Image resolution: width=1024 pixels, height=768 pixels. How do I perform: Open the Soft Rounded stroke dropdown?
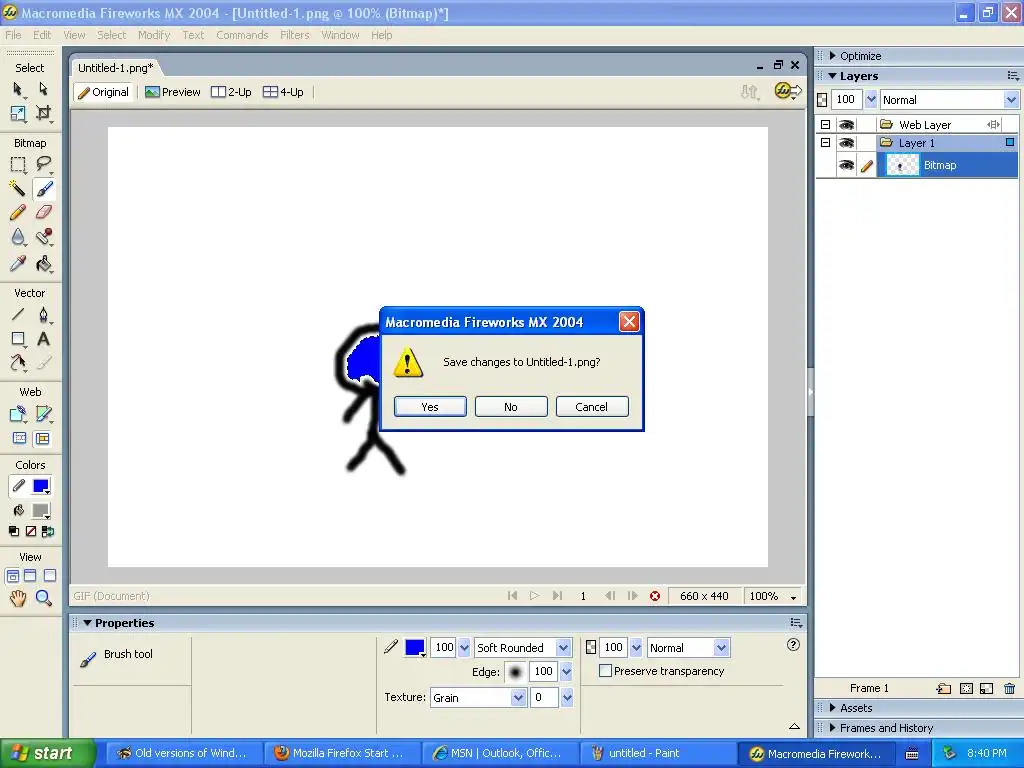(563, 647)
